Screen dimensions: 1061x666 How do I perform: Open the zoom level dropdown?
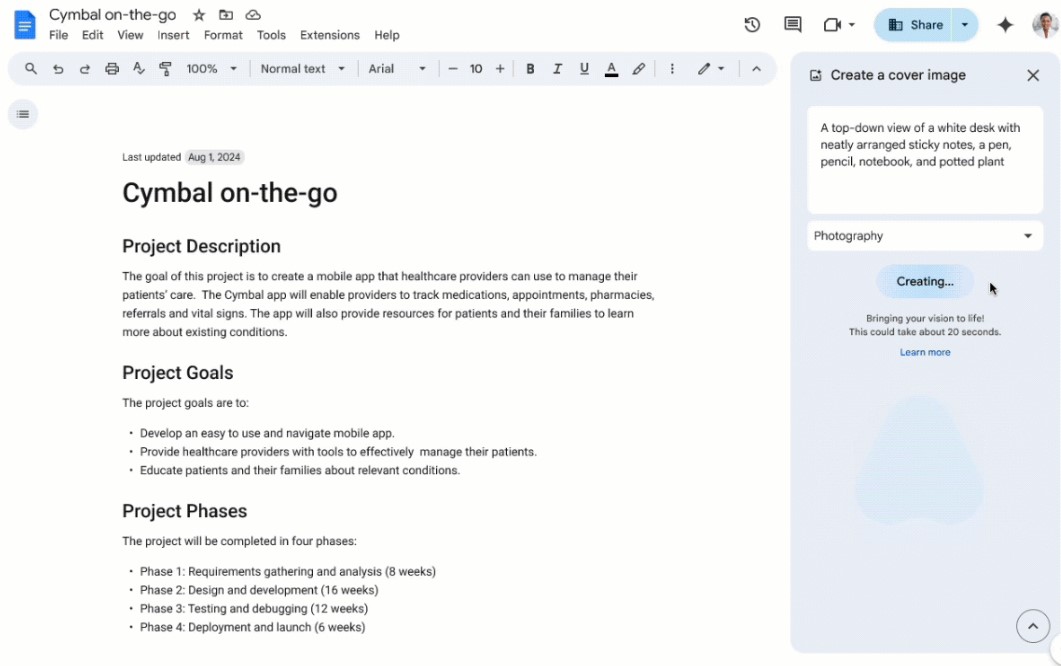tap(212, 68)
